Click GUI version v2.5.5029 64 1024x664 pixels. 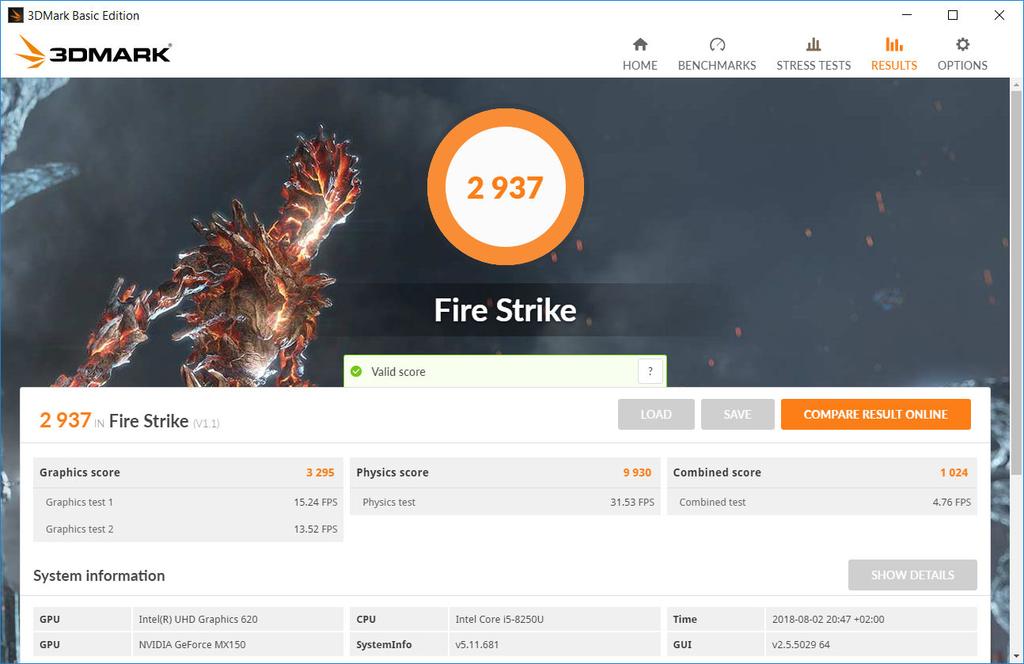[871, 644]
